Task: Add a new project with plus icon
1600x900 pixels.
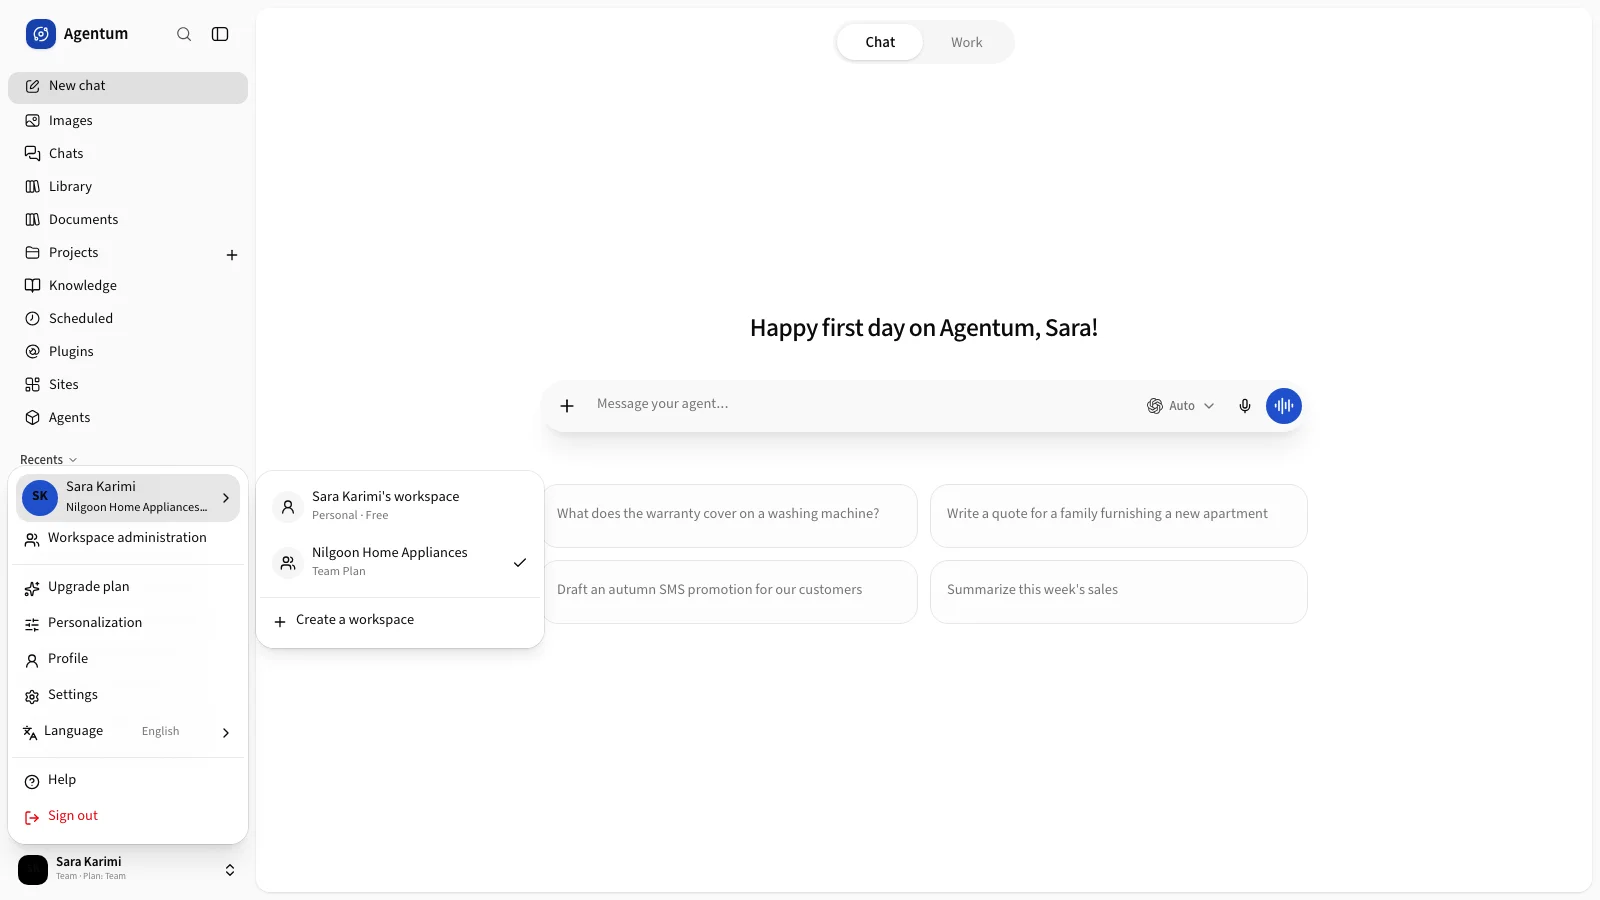Action: pos(232,255)
